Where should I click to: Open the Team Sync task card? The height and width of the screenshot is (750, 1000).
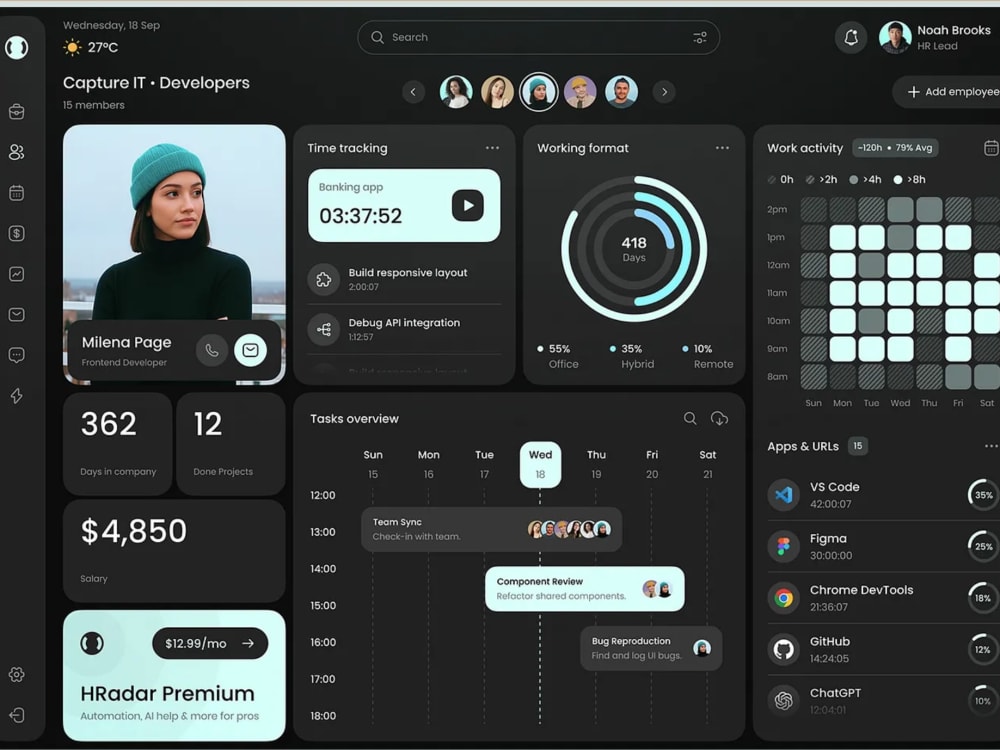point(491,529)
